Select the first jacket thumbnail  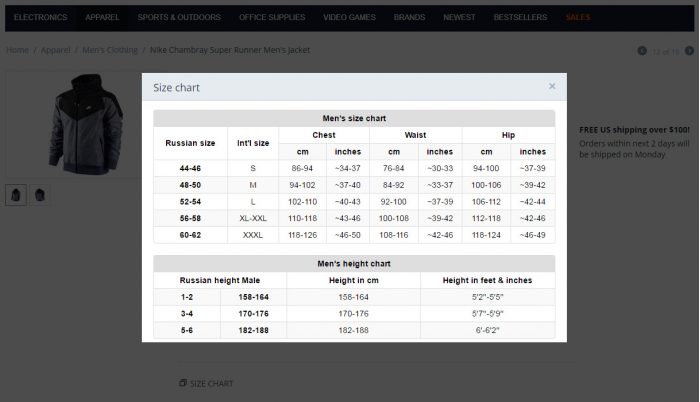pos(16,195)
